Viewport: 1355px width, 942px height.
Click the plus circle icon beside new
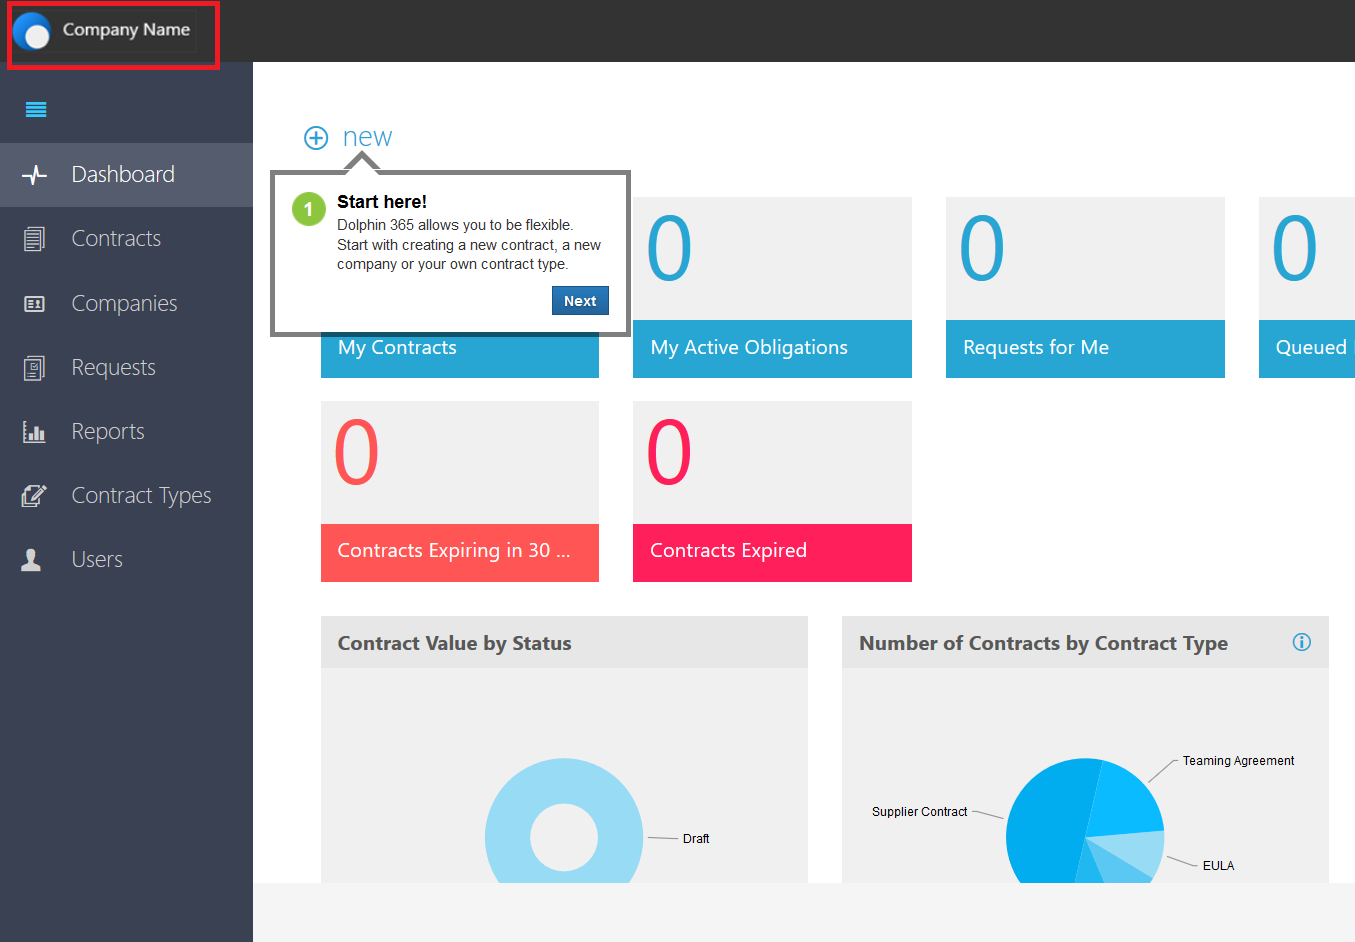point(316,138)
